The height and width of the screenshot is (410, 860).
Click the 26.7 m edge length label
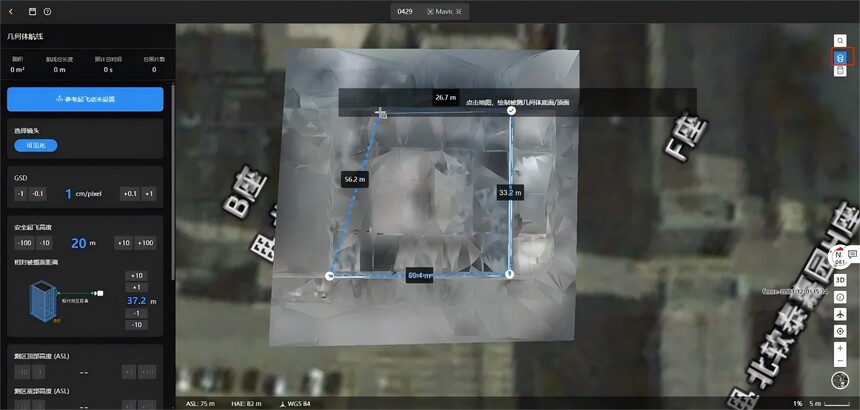[445, 98]
